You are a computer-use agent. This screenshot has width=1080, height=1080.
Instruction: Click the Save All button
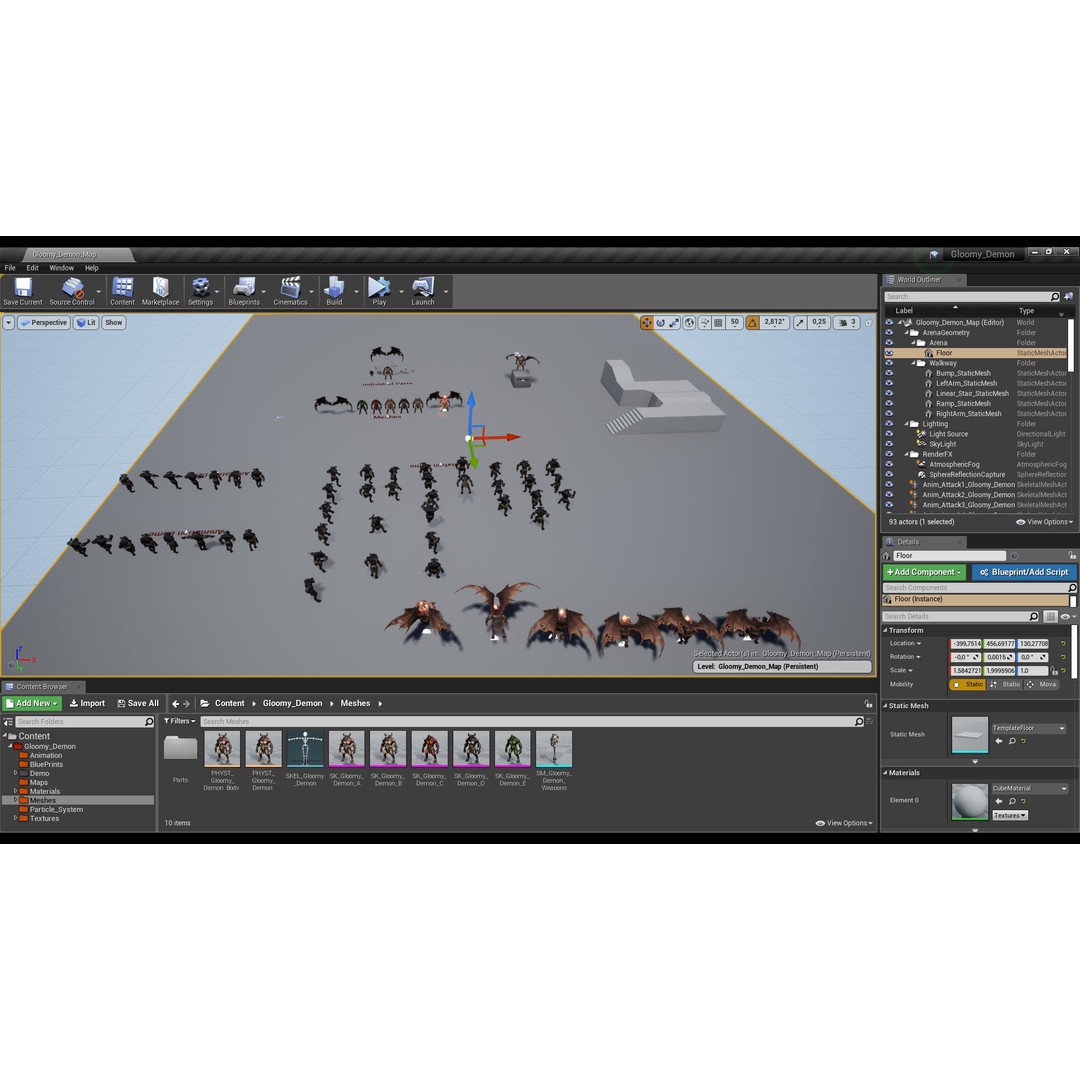(x=138, y=703)
